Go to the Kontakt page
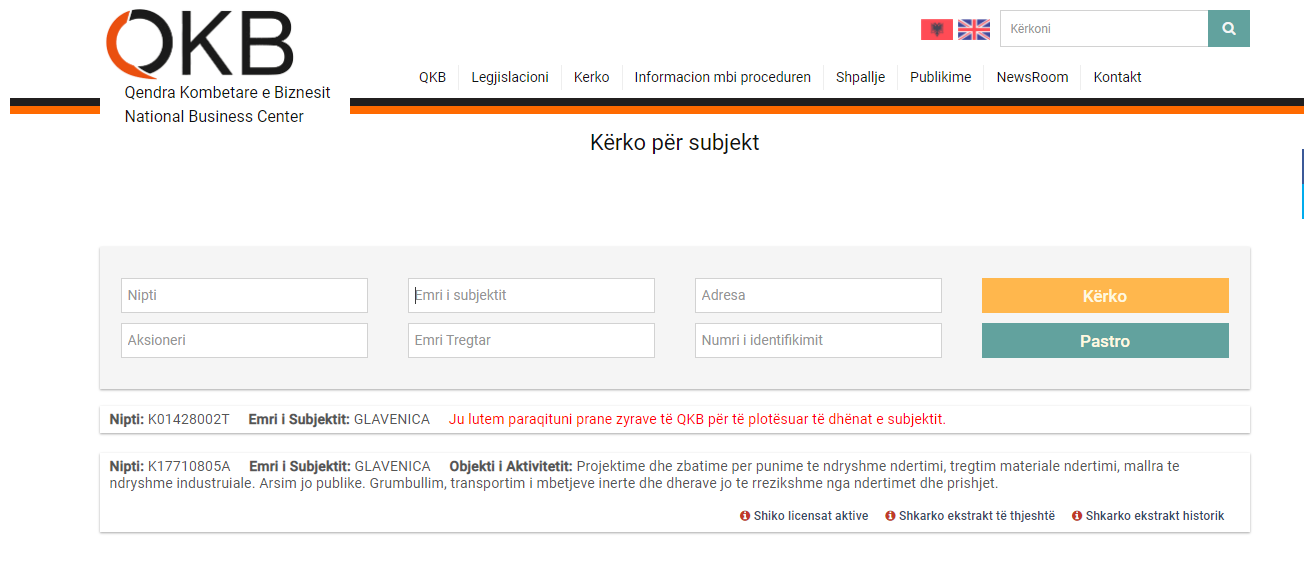 (x=1117, y=77)
